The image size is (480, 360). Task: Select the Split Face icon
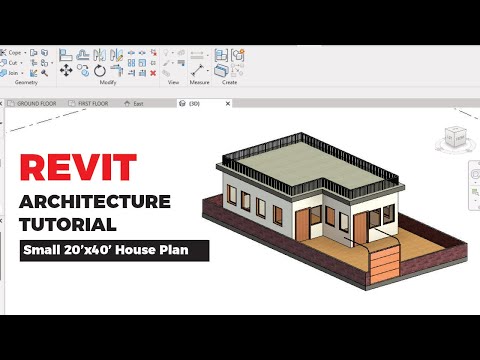pyautogui.click(x=45, y=53)
